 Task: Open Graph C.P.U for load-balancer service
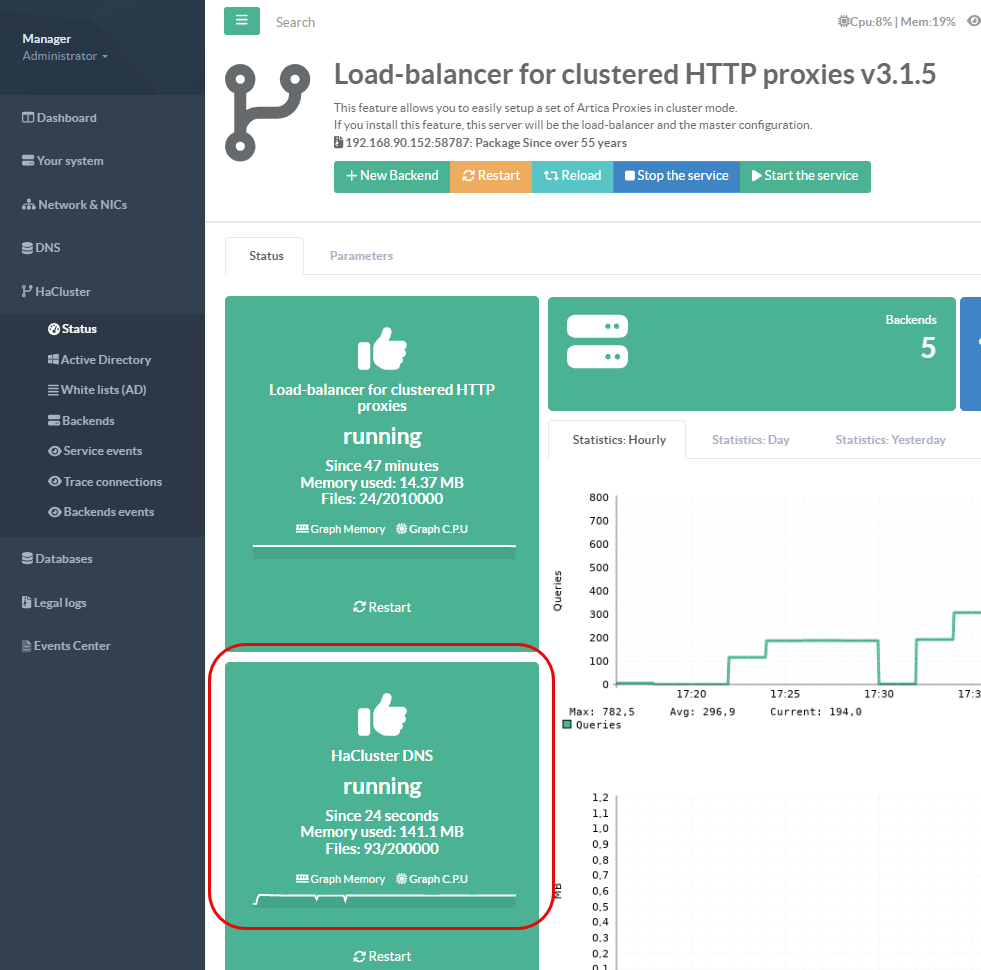(x=432, y=529)
